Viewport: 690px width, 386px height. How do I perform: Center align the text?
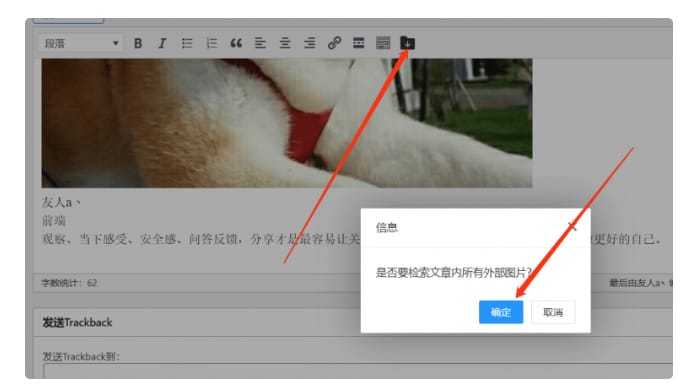coord(285,43)
